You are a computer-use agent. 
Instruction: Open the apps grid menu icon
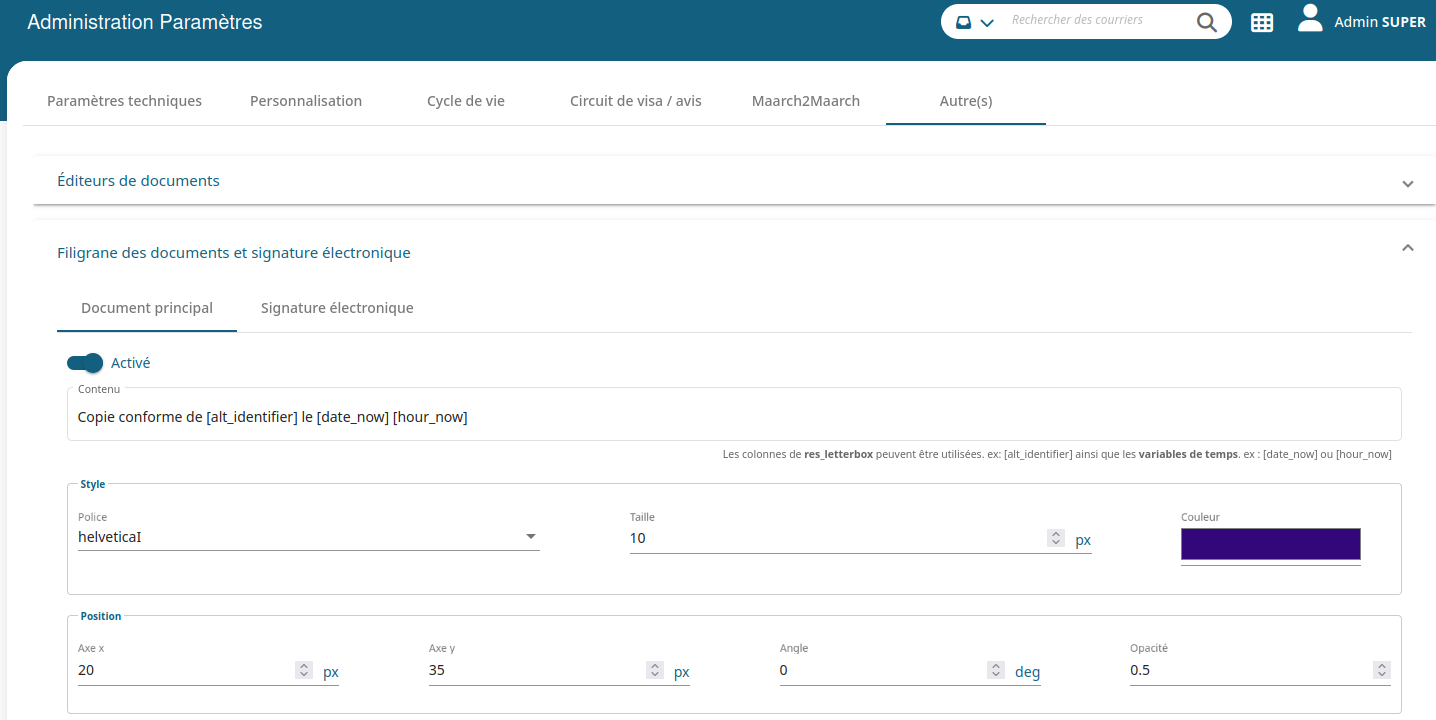click(1262, 22)
